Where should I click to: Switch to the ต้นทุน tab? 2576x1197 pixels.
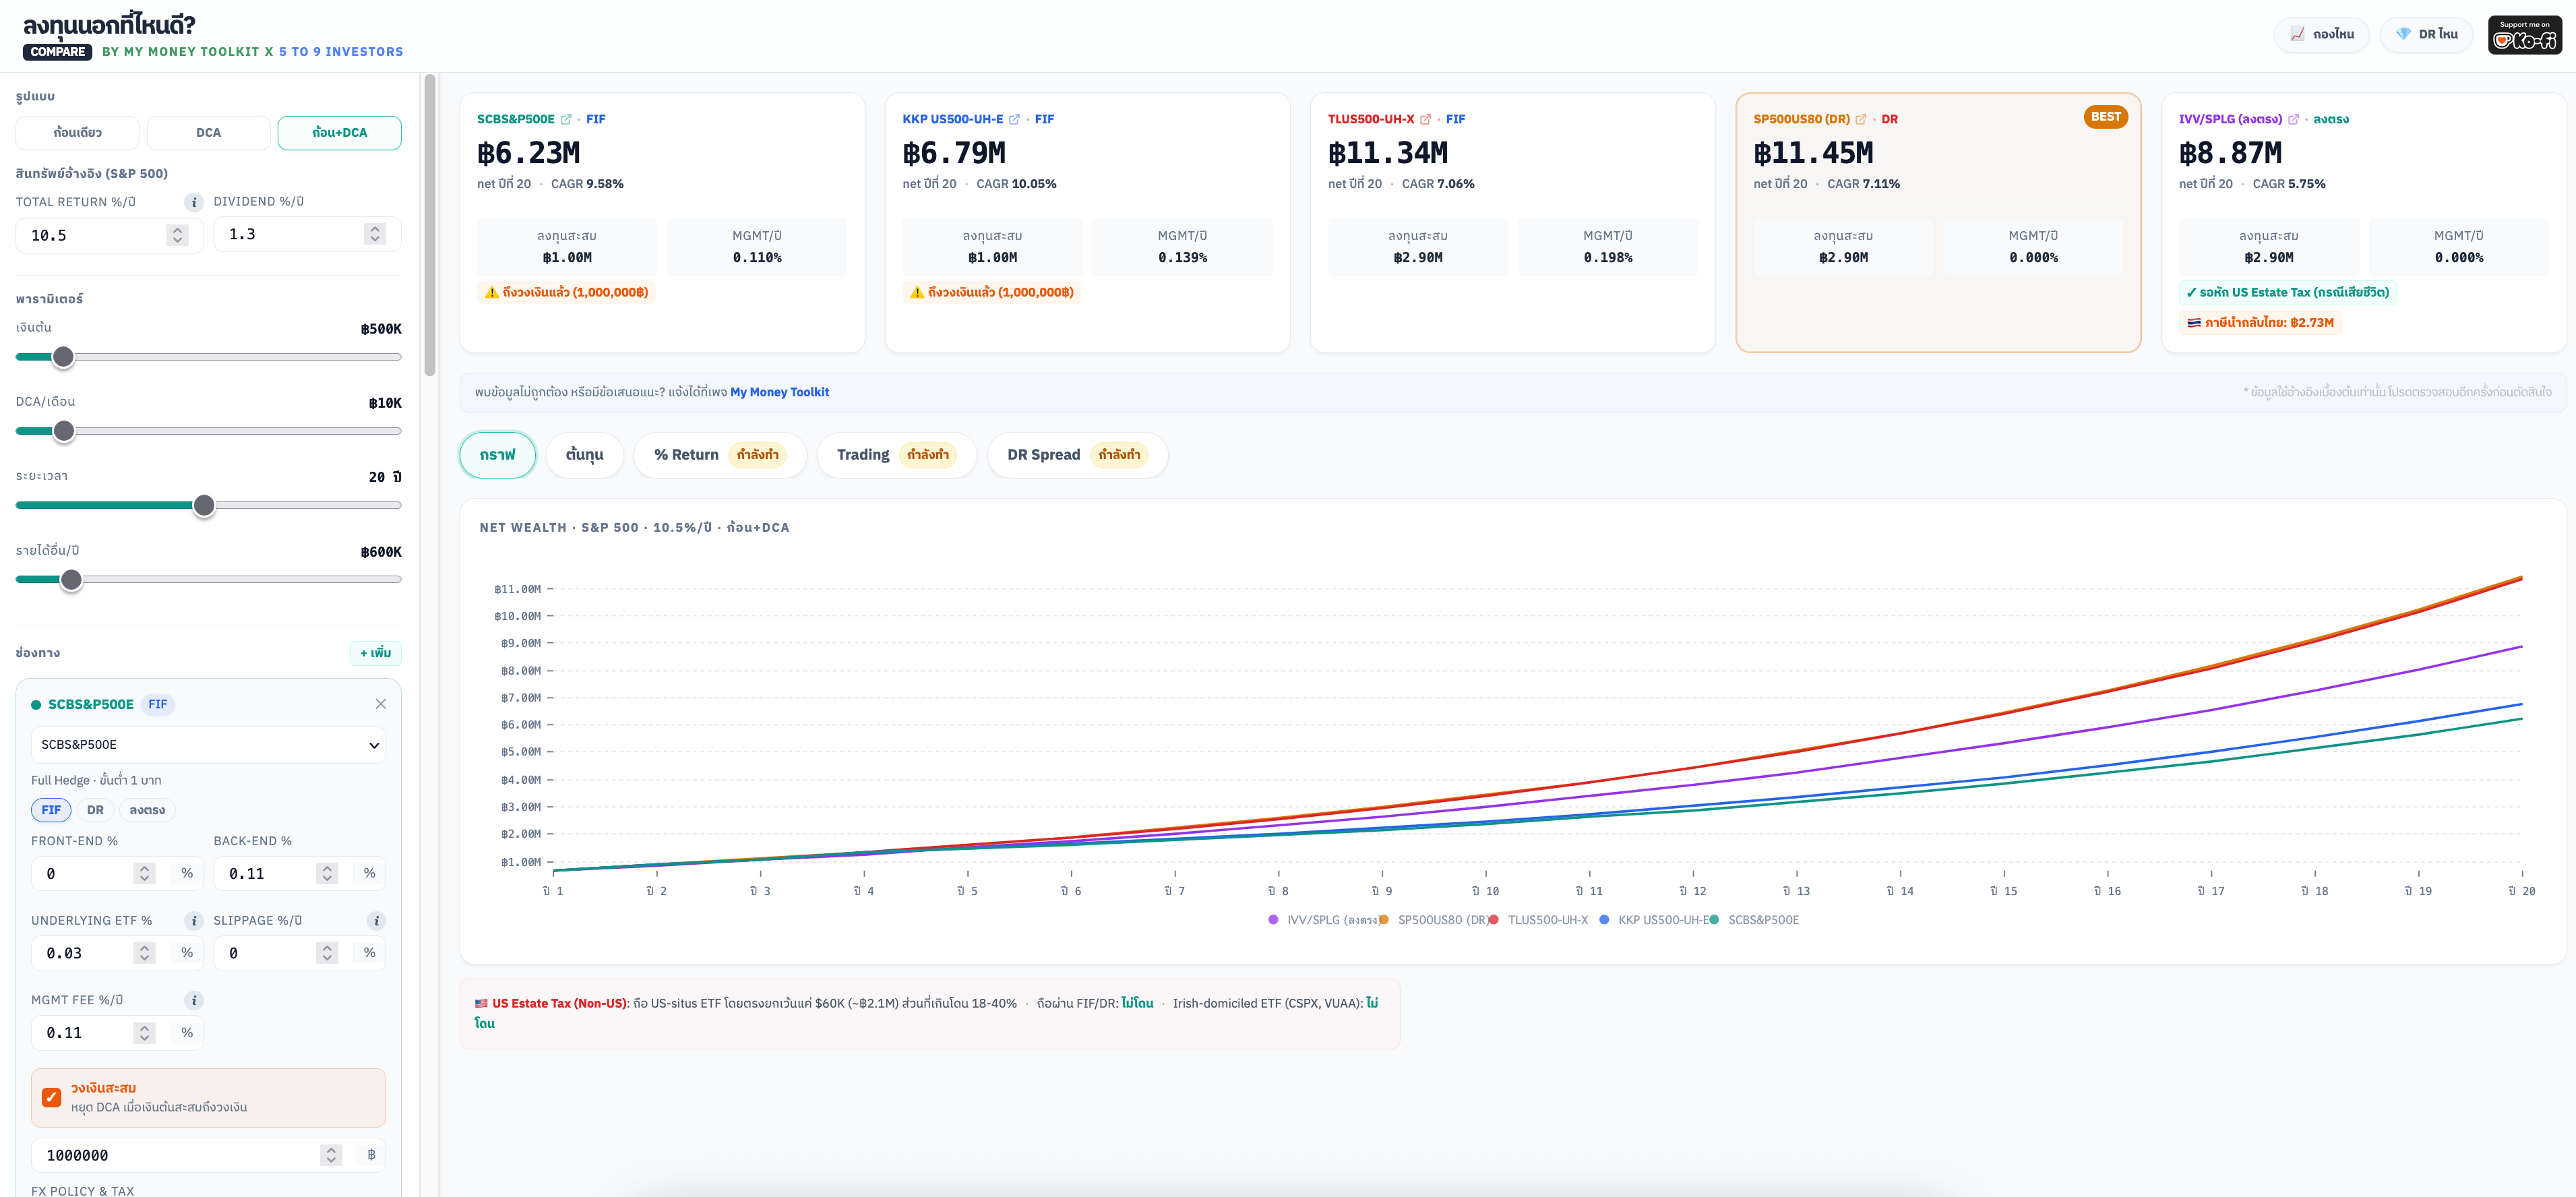pyautogui.click(x=584, y=455)
